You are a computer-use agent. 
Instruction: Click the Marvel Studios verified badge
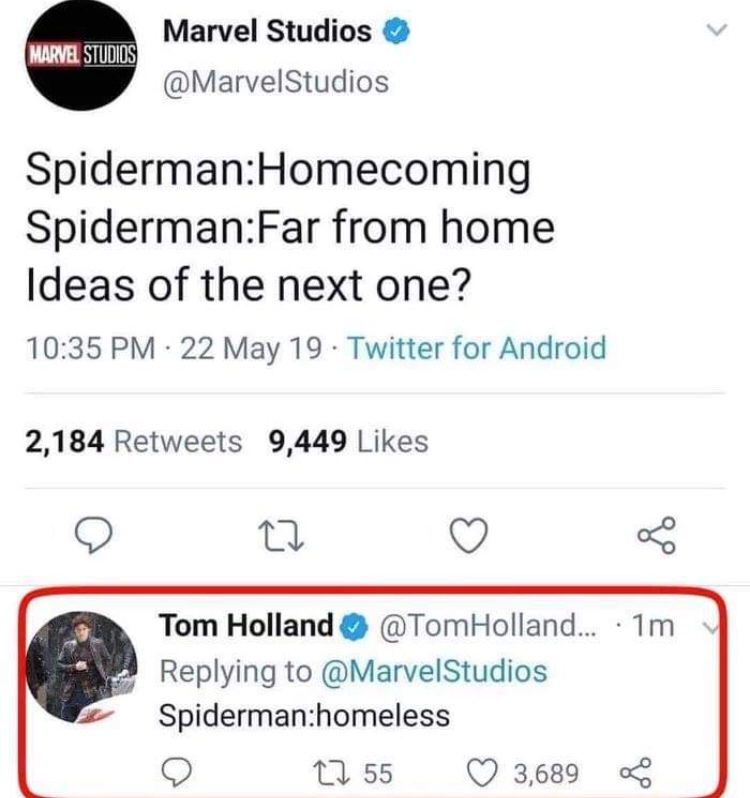pyautogui.click(x=396, y=33)
